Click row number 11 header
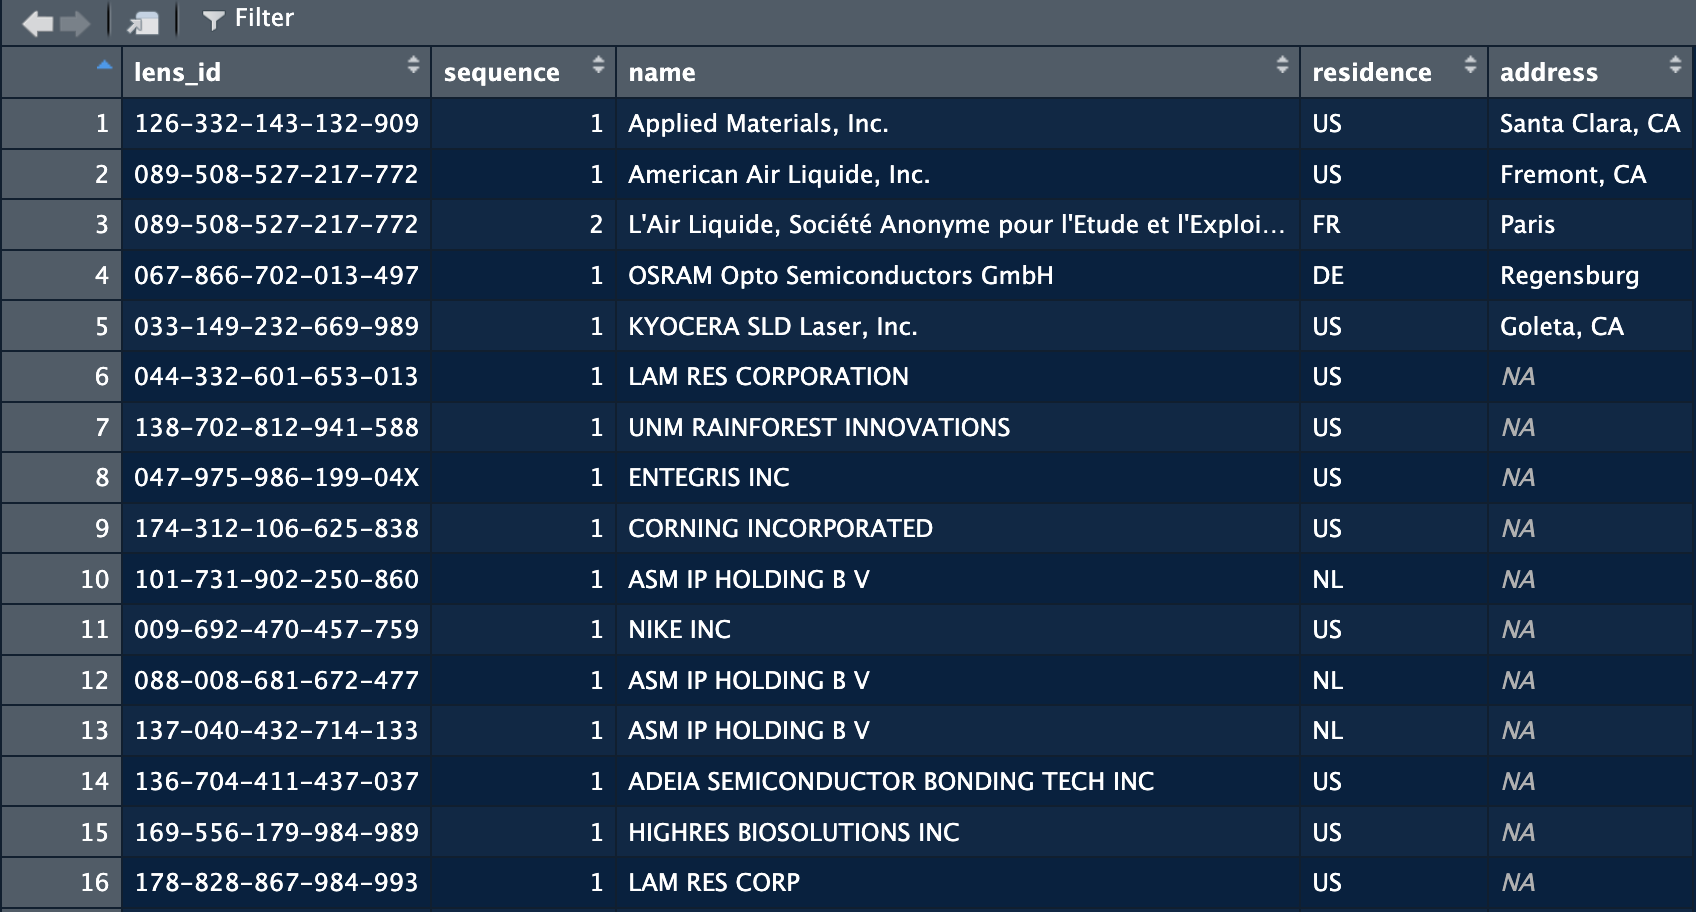Screen dimensions: 1696x912 (94, 630)
